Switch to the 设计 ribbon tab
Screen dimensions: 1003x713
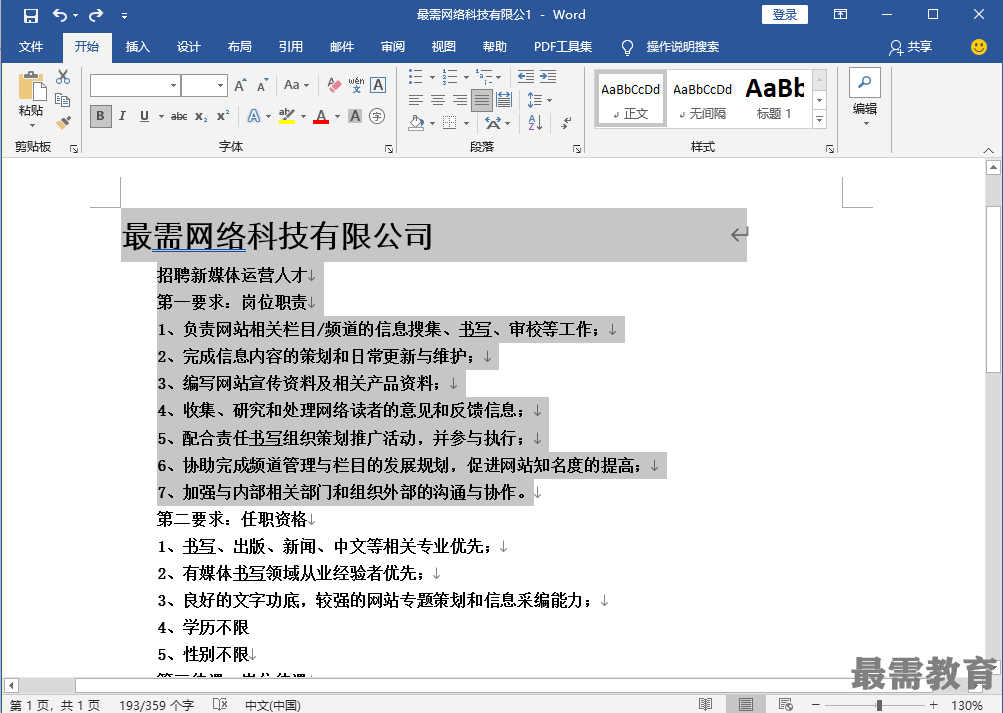189,47
